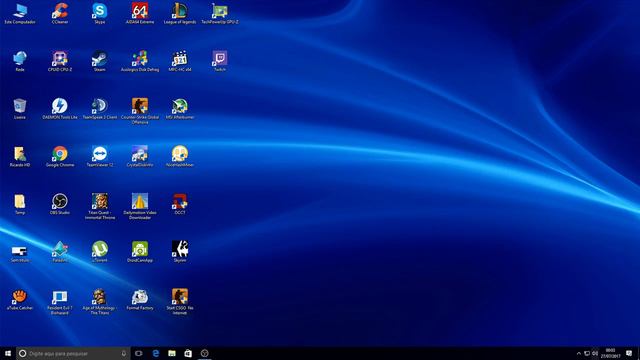
Task: Launch DAEMON Tools Lite shortcut
Action: tap(60, 109)
